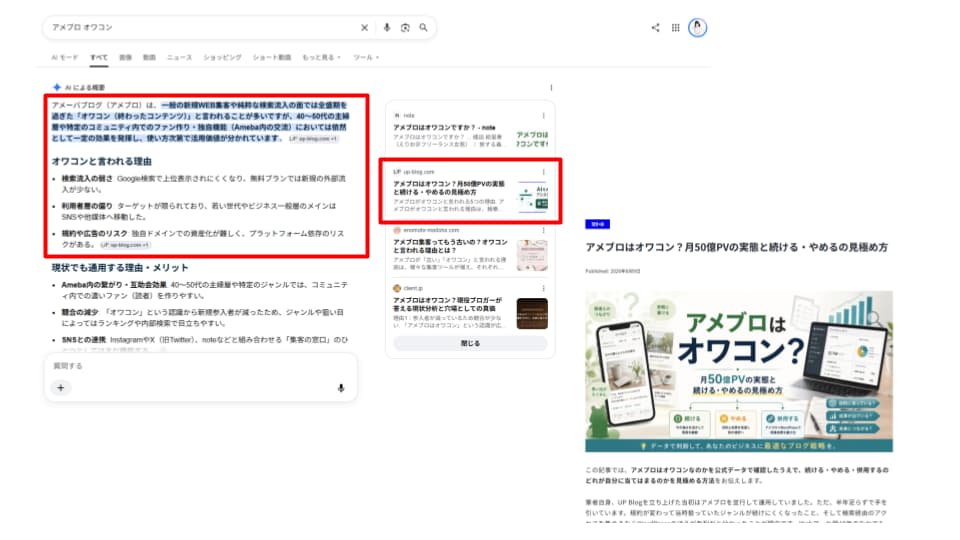Click the dark client.jp card thumbnail
The width and height of the screenshot is (960, 540).
[532, 313]
